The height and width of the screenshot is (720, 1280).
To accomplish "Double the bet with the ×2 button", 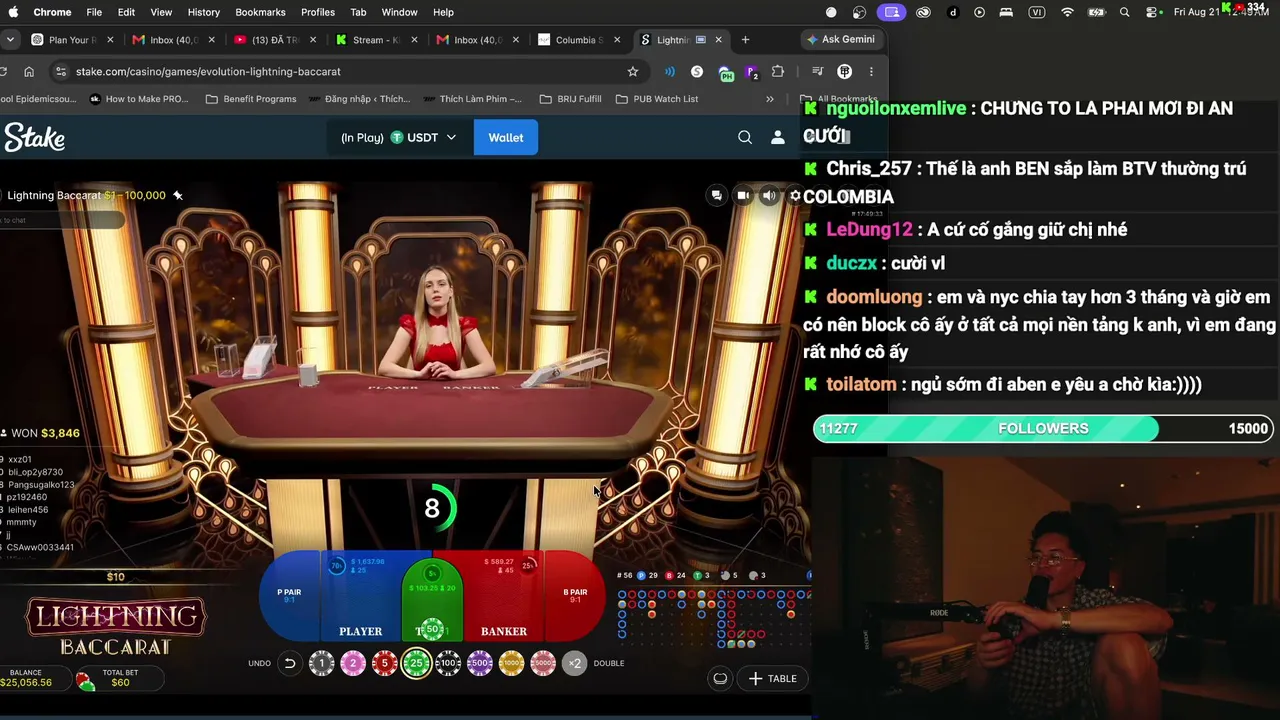I will click(575, 663).
